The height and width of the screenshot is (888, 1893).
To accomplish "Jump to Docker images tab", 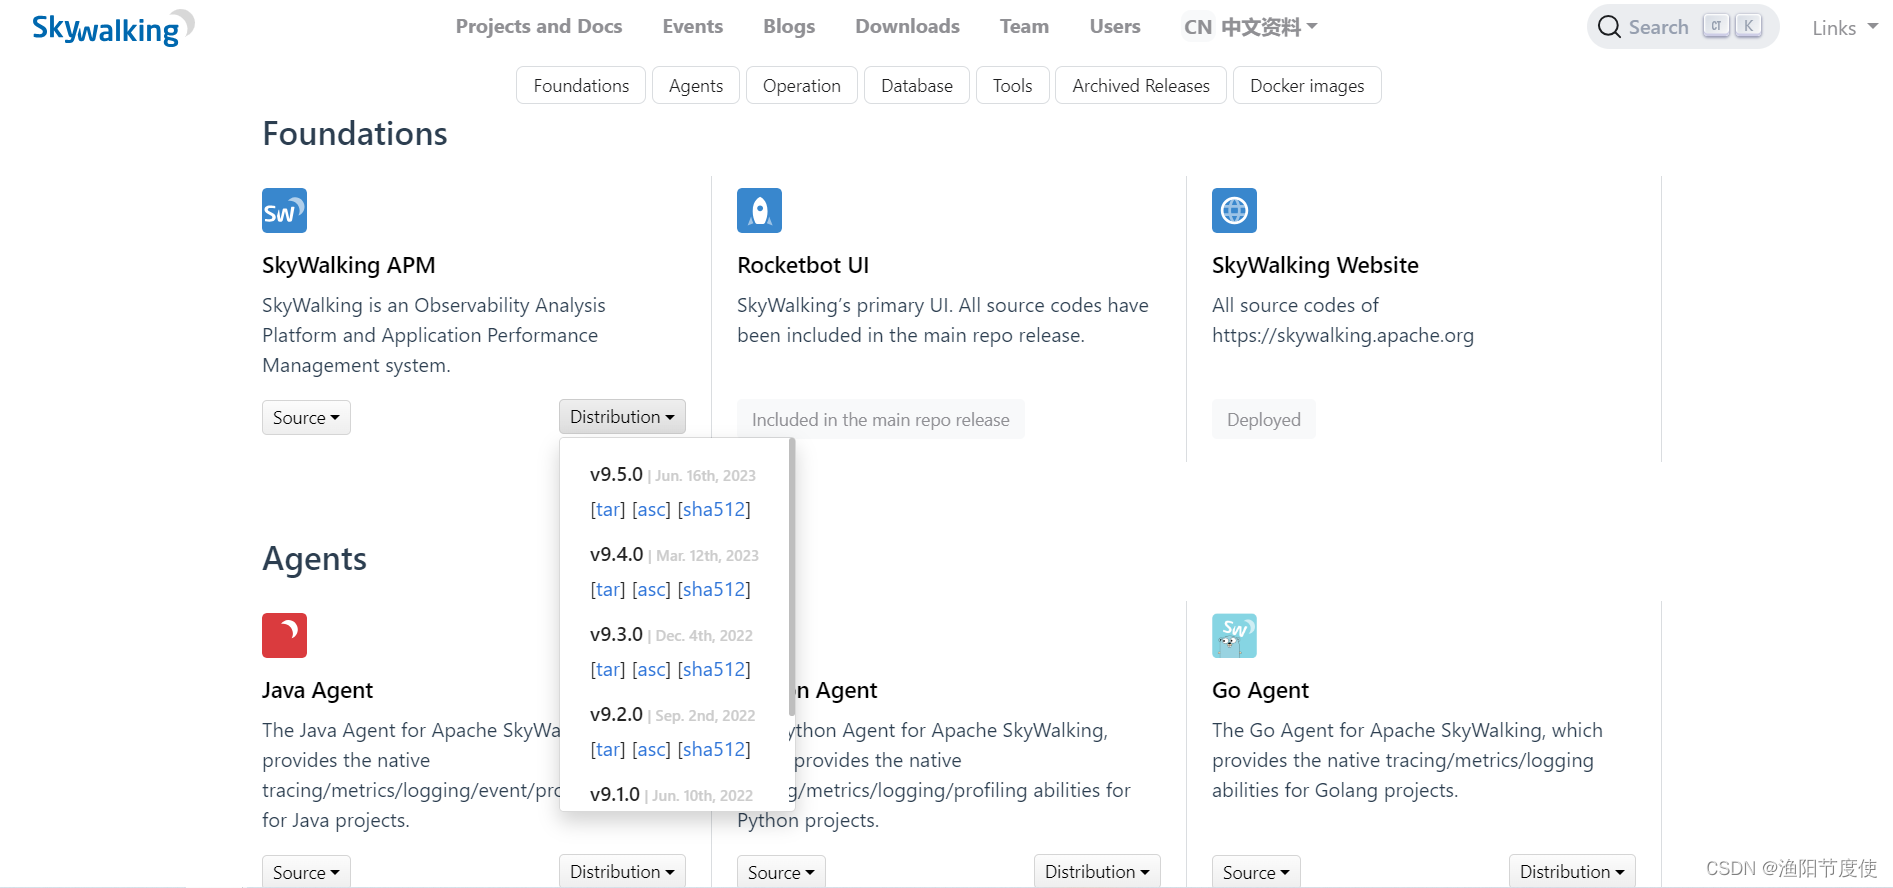I will (x=1307, y=85).
